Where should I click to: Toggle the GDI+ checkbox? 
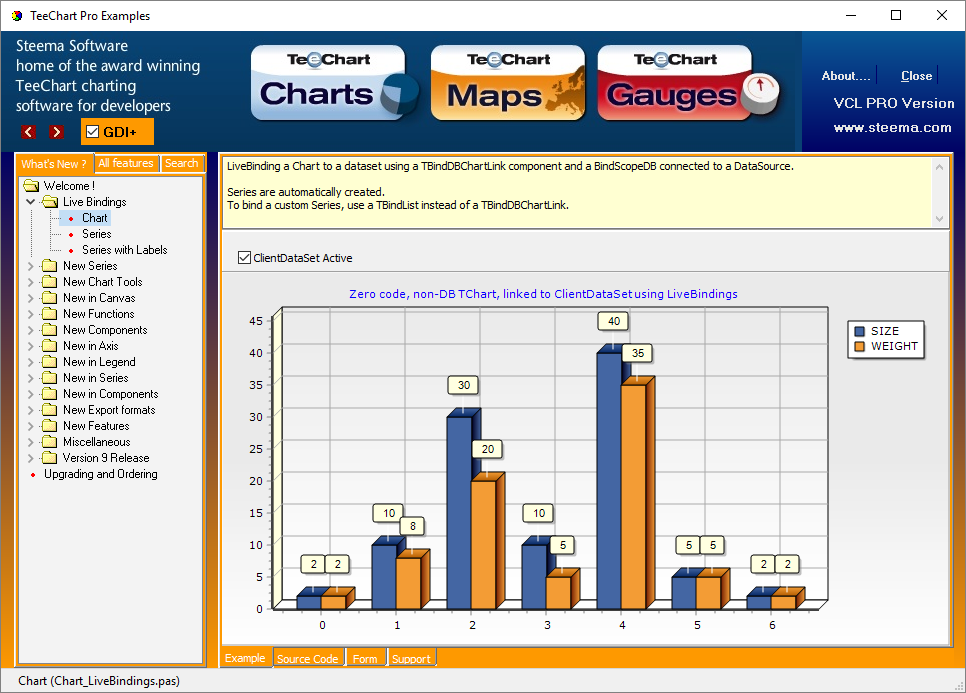click(92, 132)
